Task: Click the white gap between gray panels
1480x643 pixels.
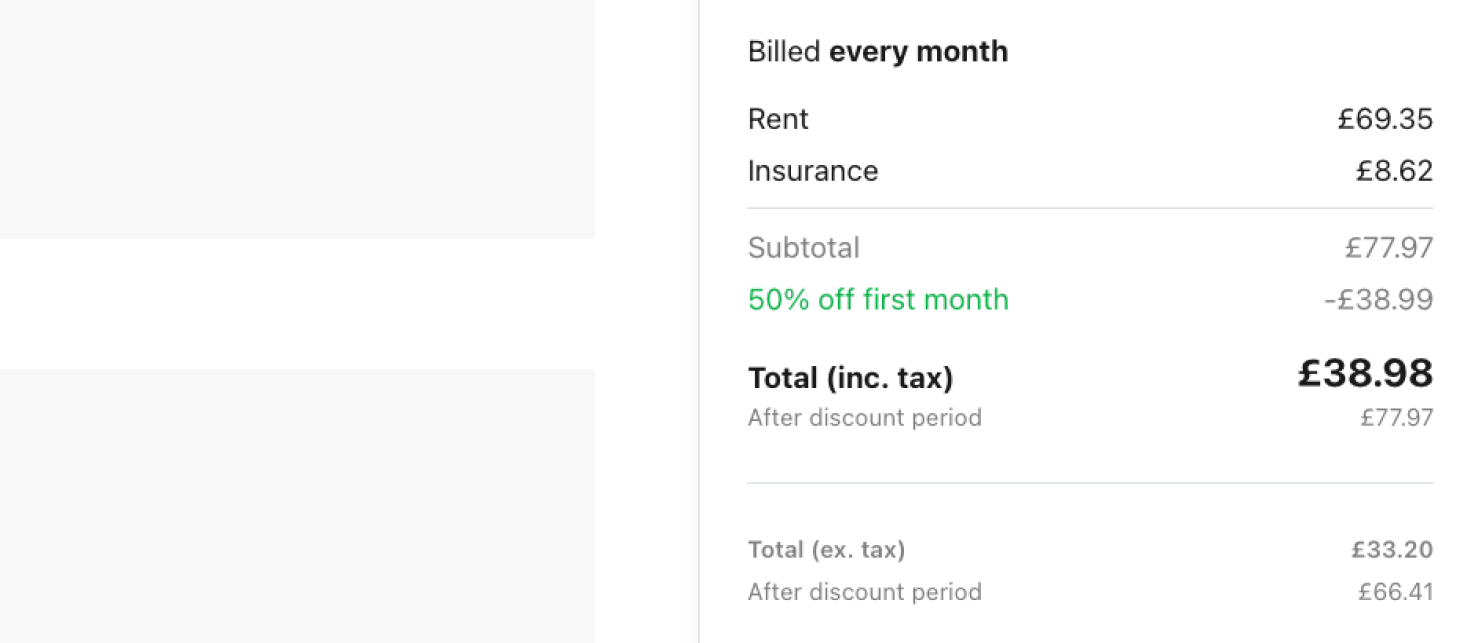Action: (x=297, y=304)
